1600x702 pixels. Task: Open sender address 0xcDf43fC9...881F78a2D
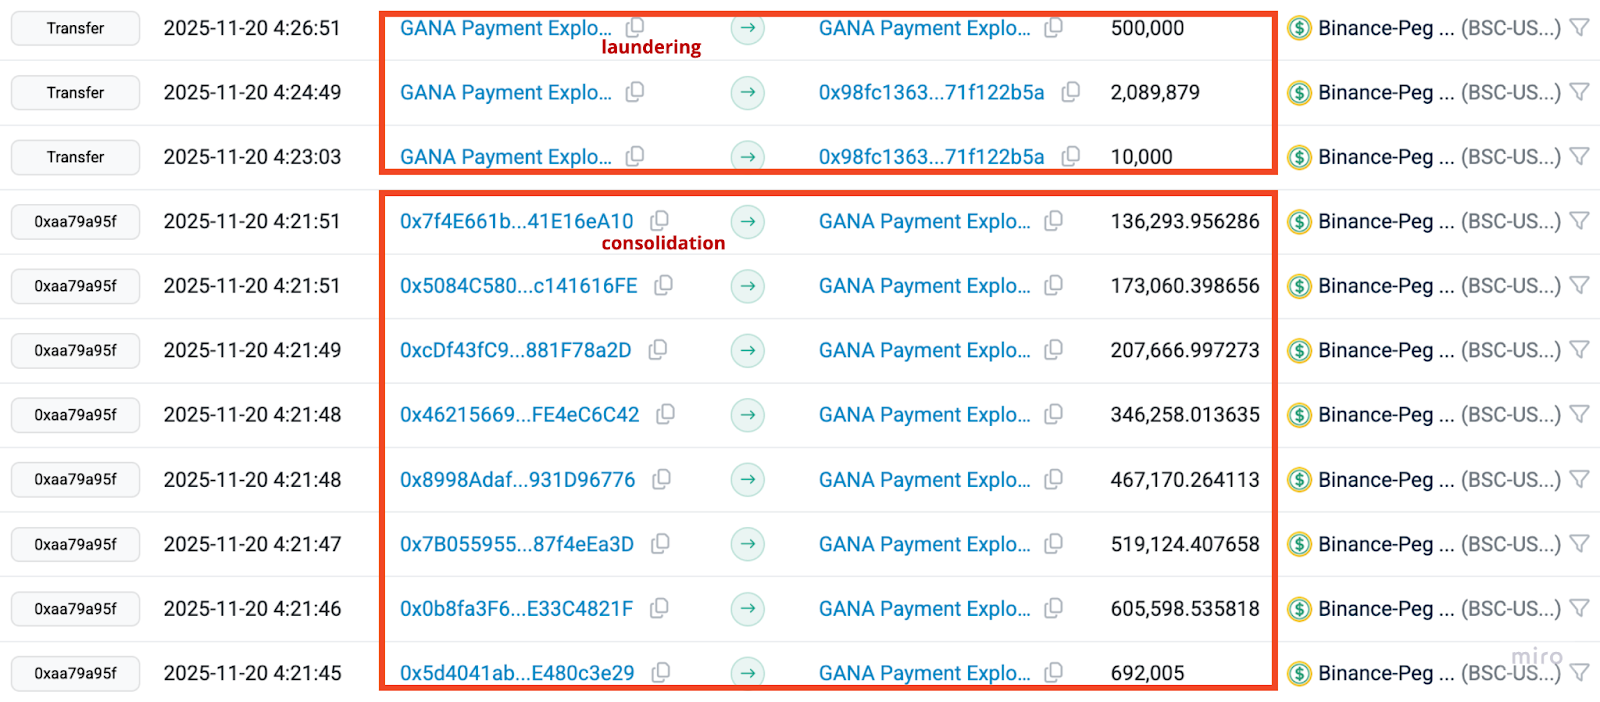point(516,350)
